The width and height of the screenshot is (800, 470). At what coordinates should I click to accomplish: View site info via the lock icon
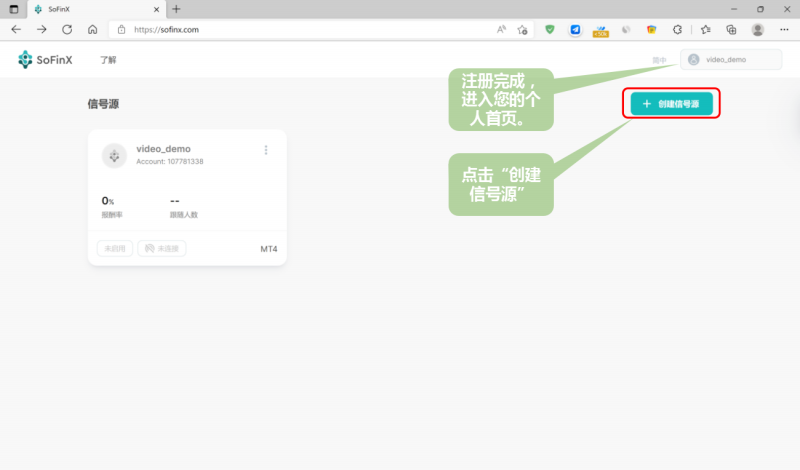[x=121, y=30]
